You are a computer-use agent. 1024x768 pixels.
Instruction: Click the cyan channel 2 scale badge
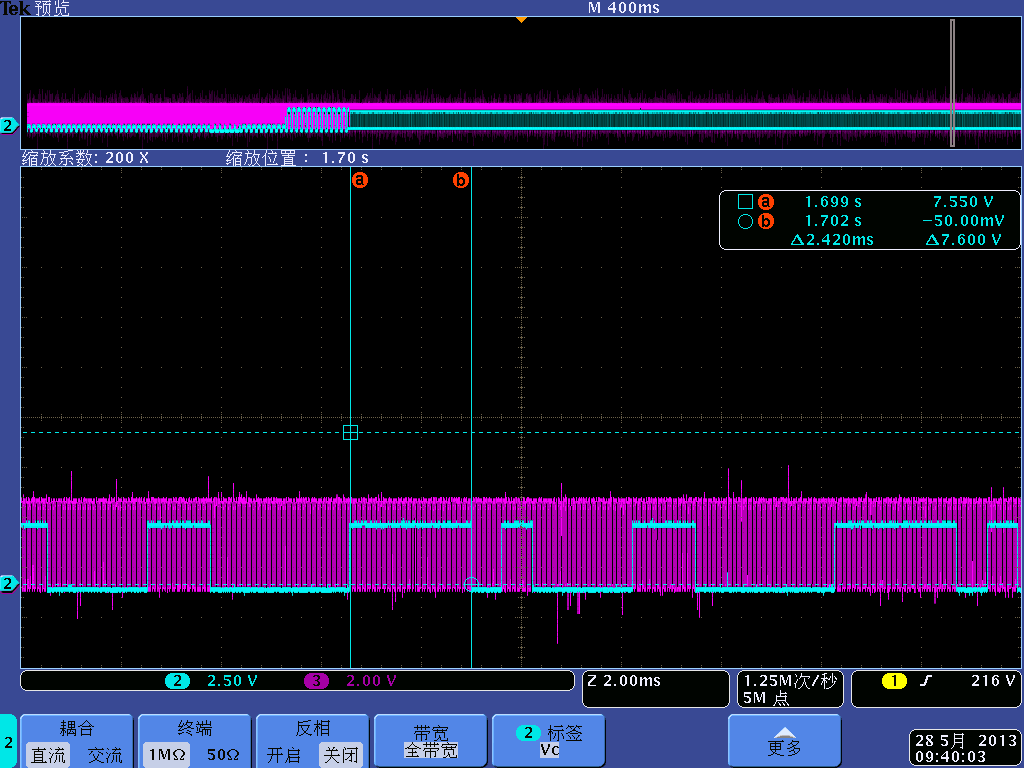click(177, 681)
